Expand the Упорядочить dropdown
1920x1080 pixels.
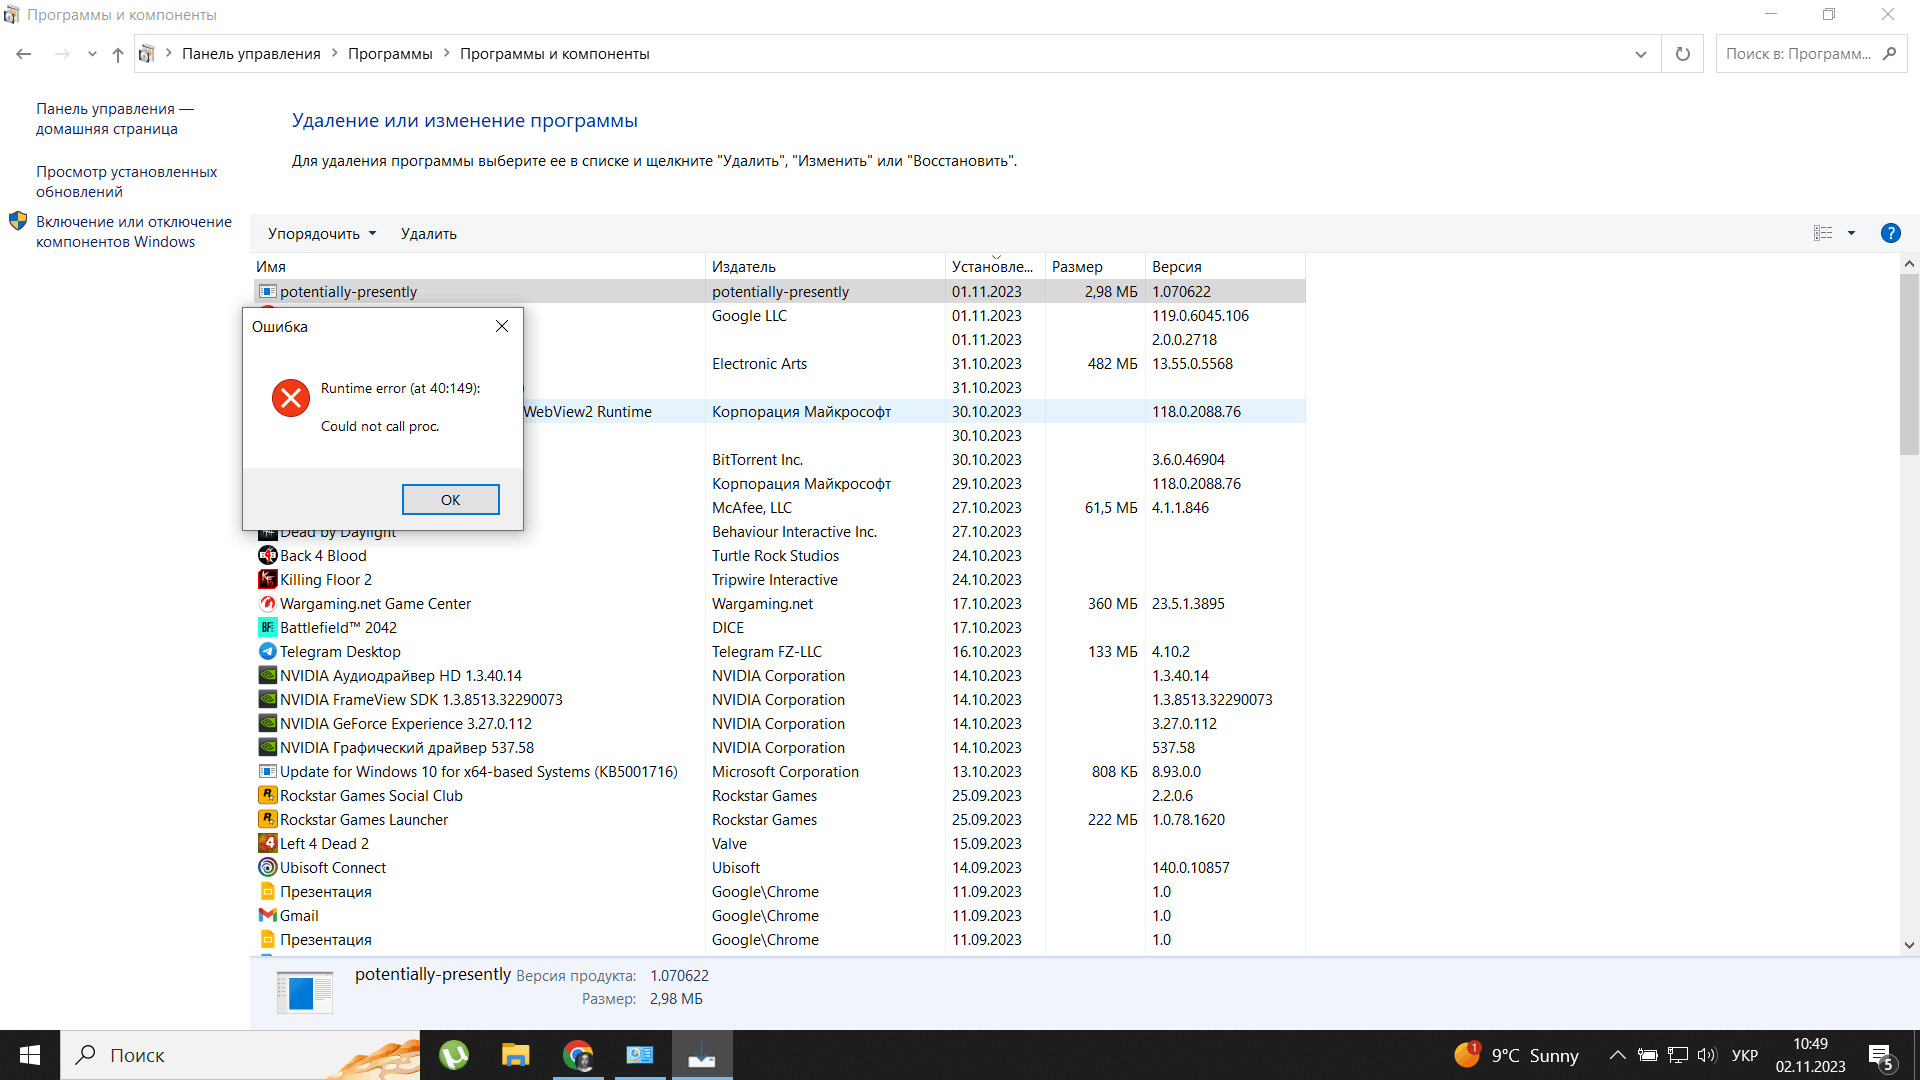click(x=322, y=233)
